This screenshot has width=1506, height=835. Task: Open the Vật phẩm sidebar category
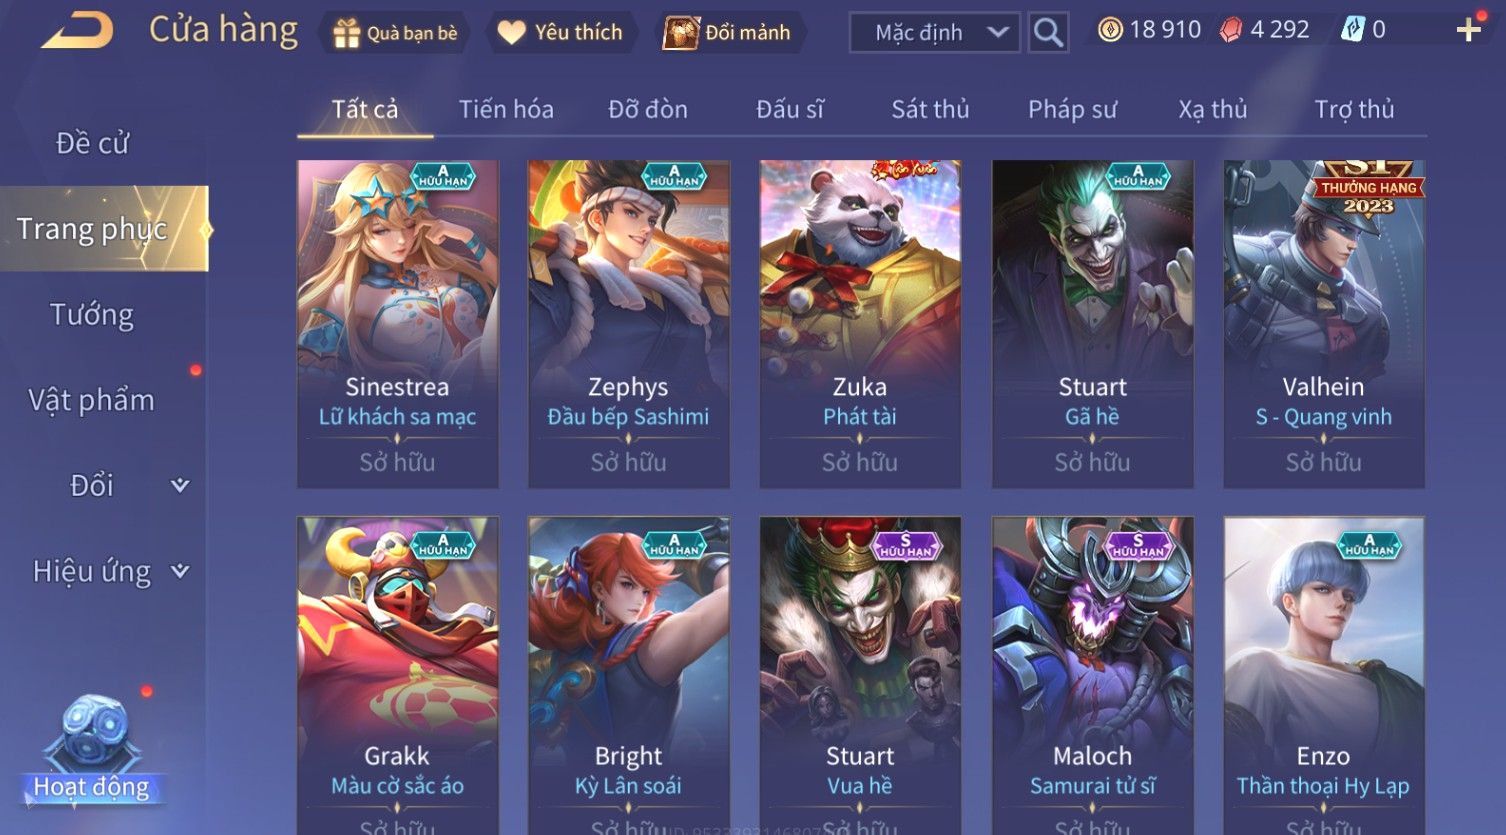92,400
